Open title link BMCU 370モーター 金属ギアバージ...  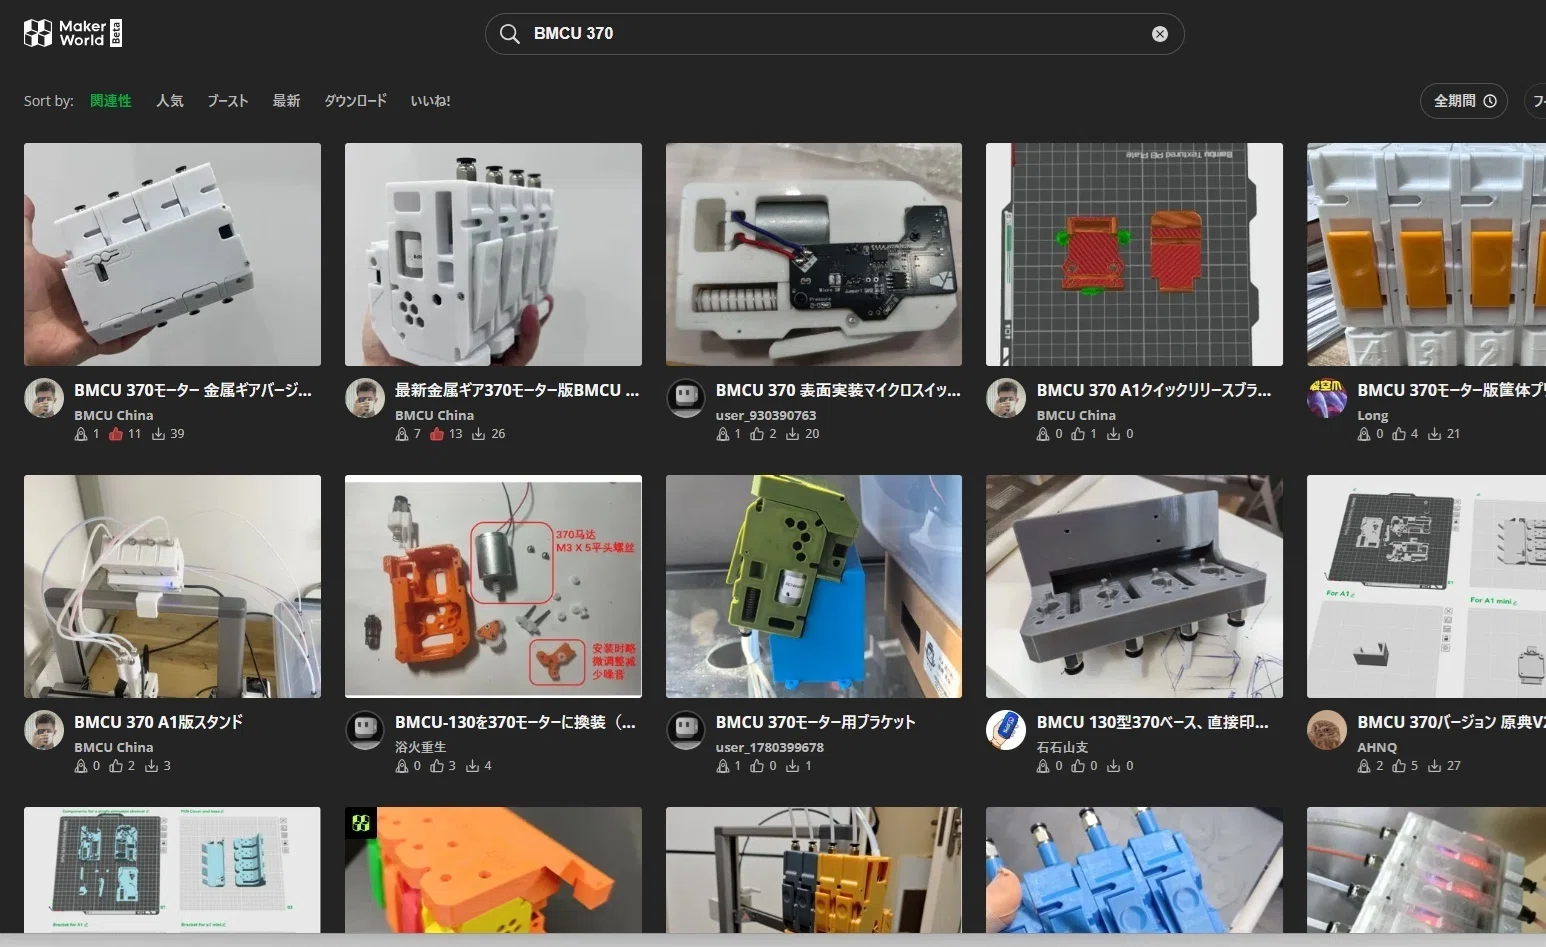pos(193,391)
